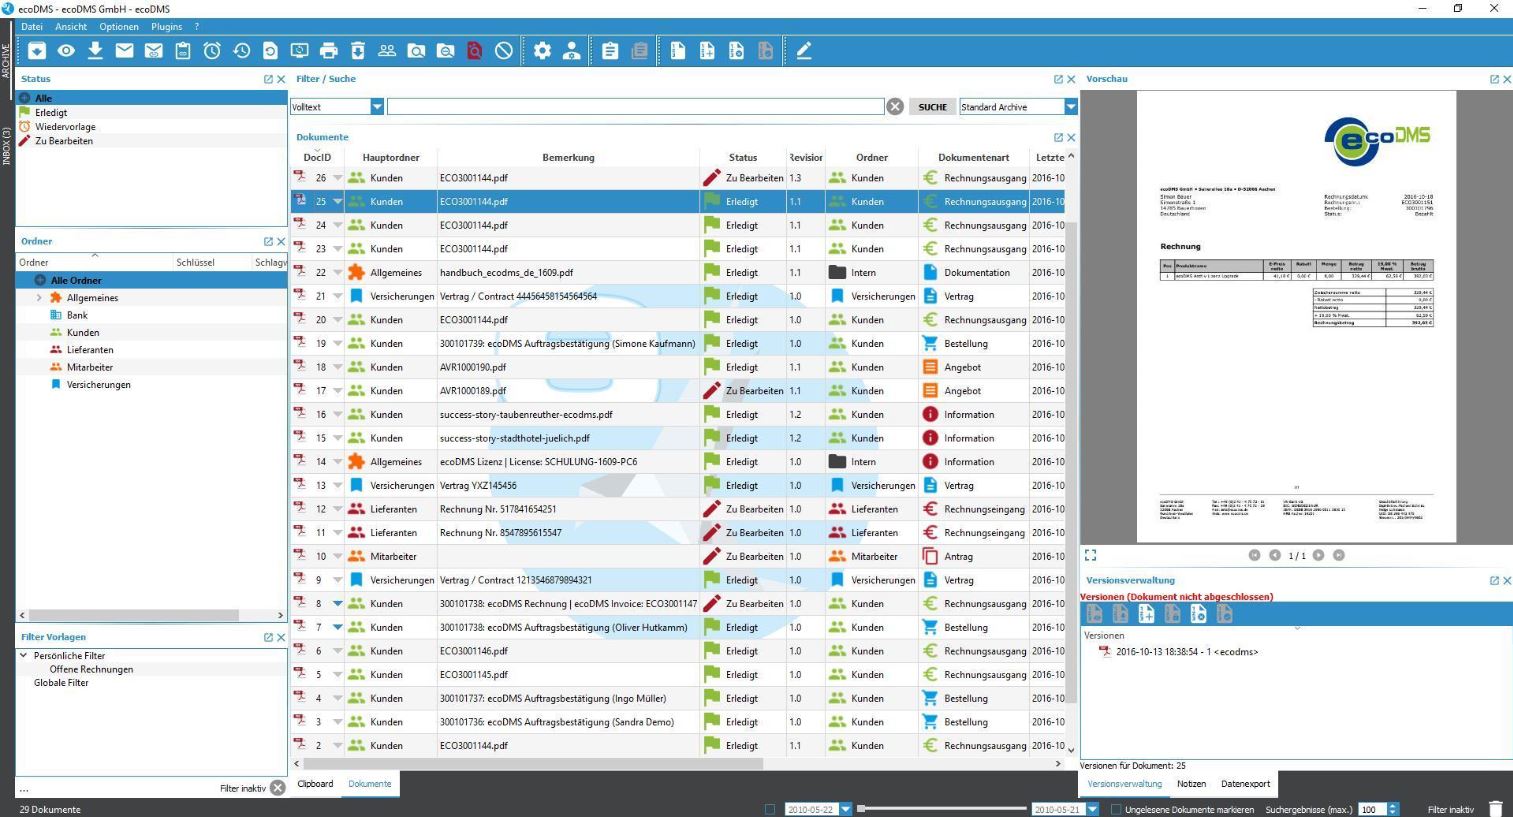This screenshot has height=817, width=1513.
Task: Expand the Allgemeines folder in tree
Action: pos(39,298)
